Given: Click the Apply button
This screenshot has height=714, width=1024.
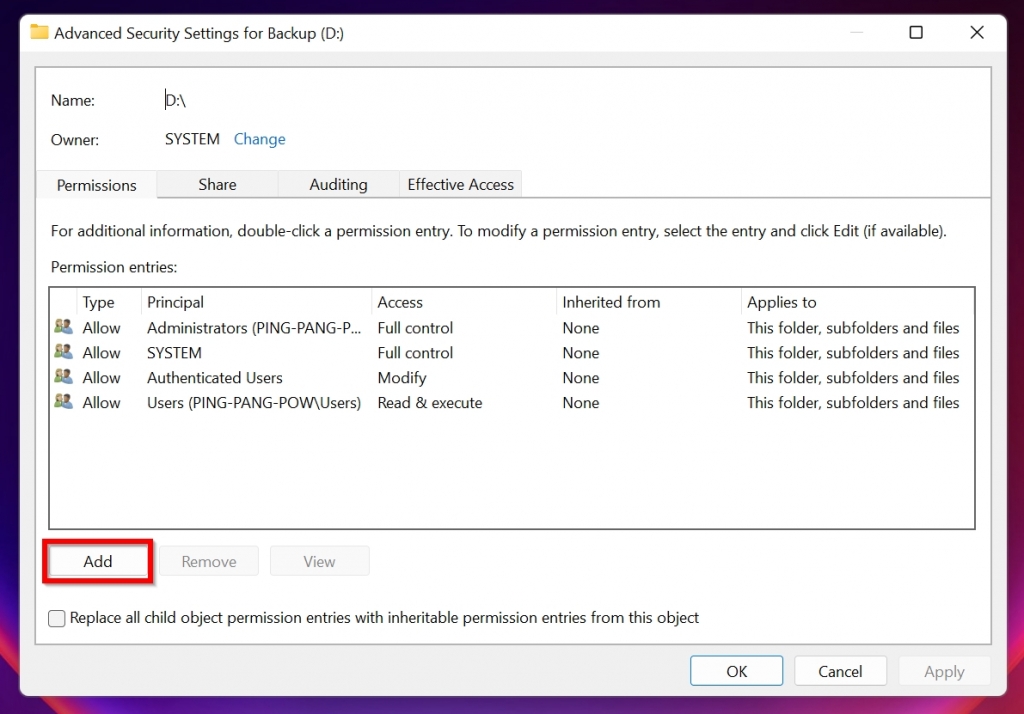Looking at the screenshot, I should pos(944,670).
